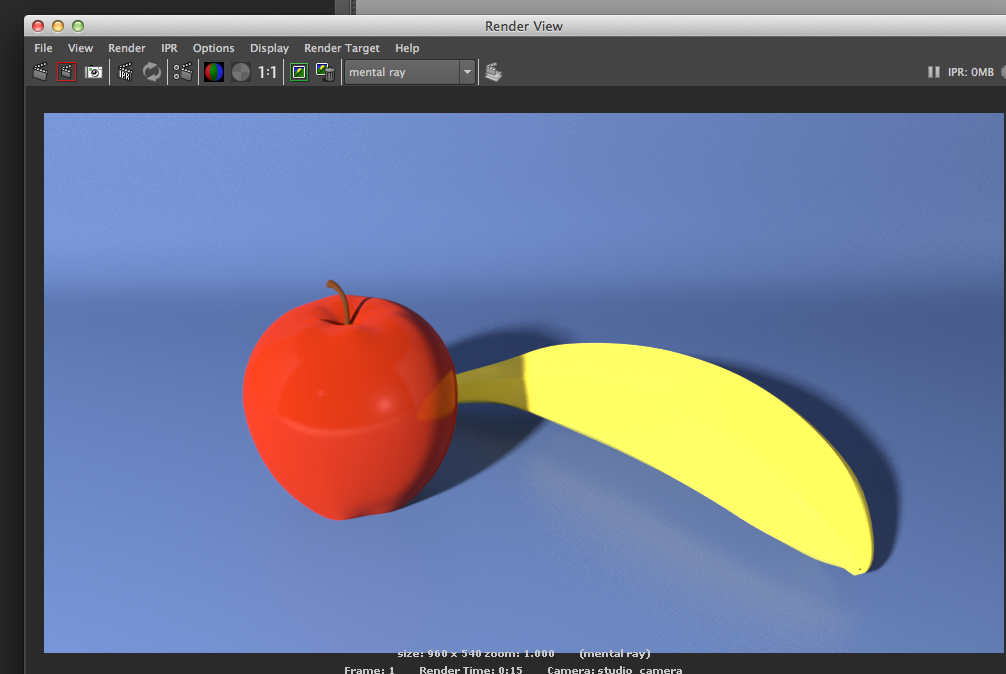
Task: Click the red-outlined Render Region icon
Action: (67, 72)
